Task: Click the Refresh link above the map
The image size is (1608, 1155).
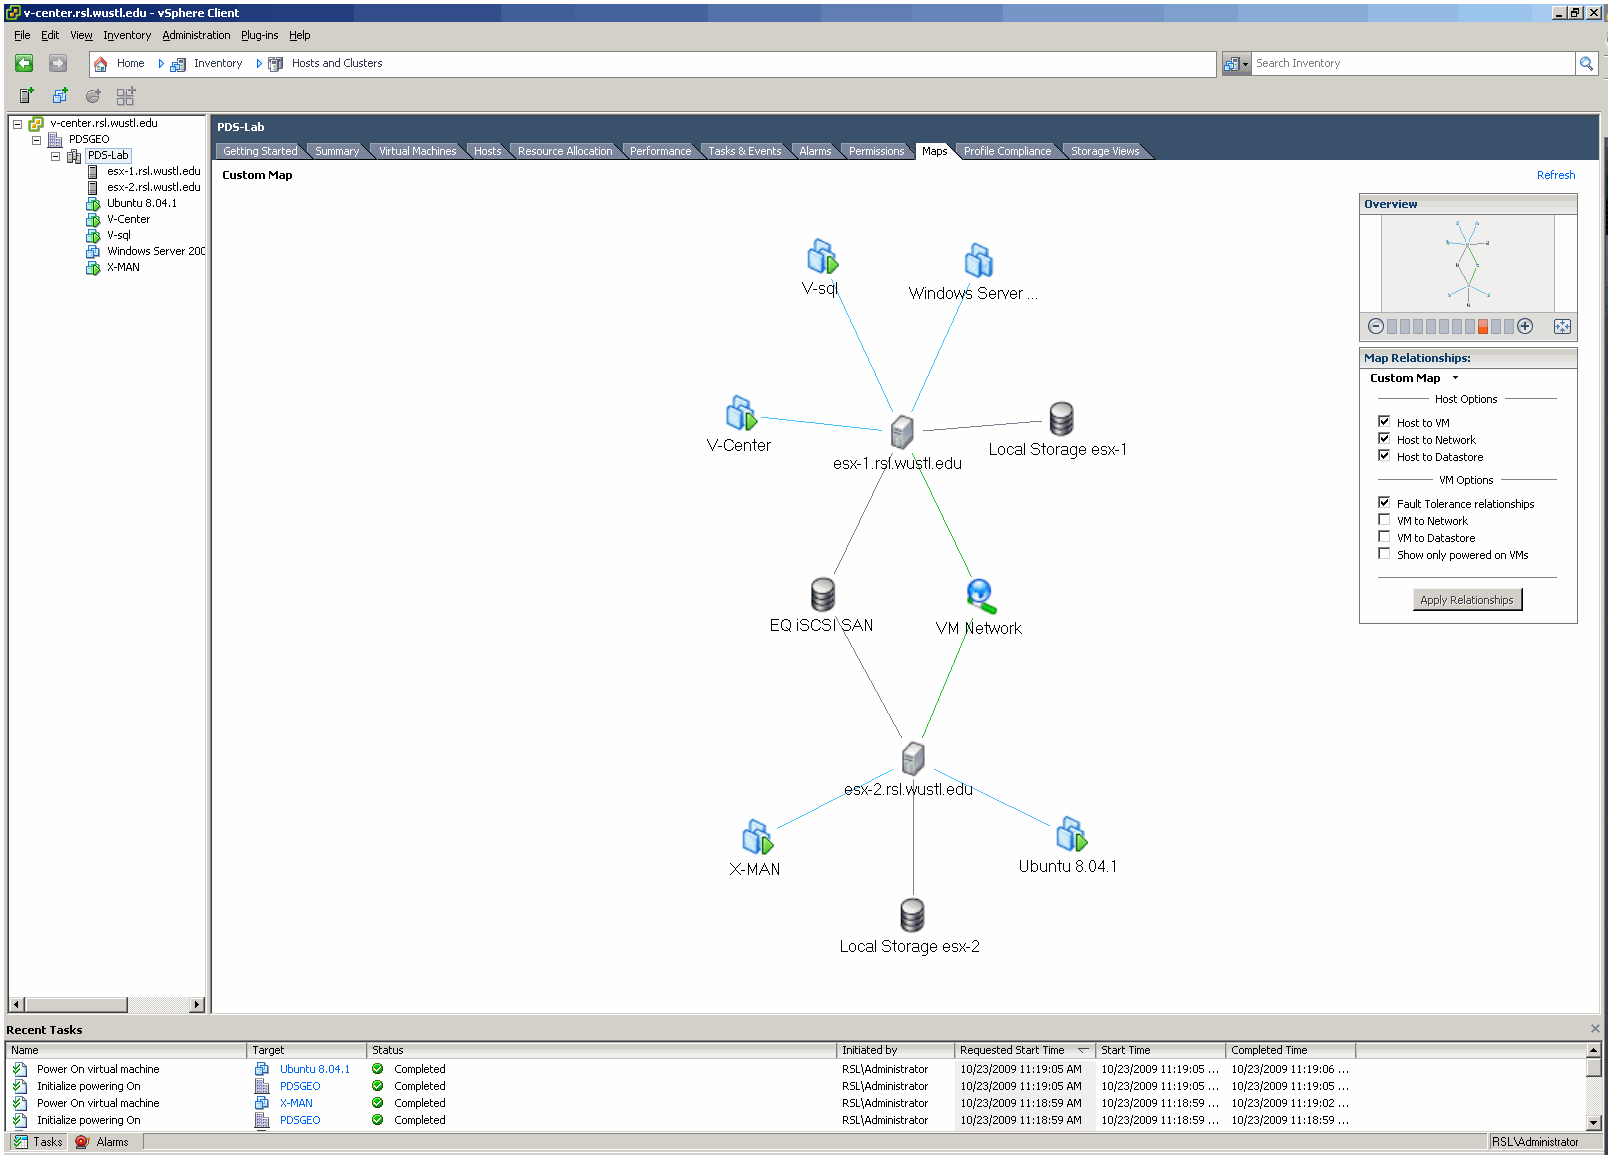Action: [1556, 175]
